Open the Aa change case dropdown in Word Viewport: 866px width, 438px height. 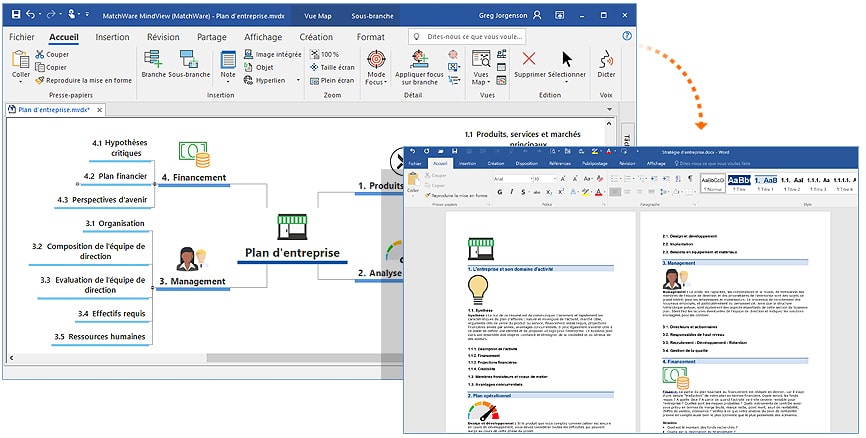[x=588, y=179]
